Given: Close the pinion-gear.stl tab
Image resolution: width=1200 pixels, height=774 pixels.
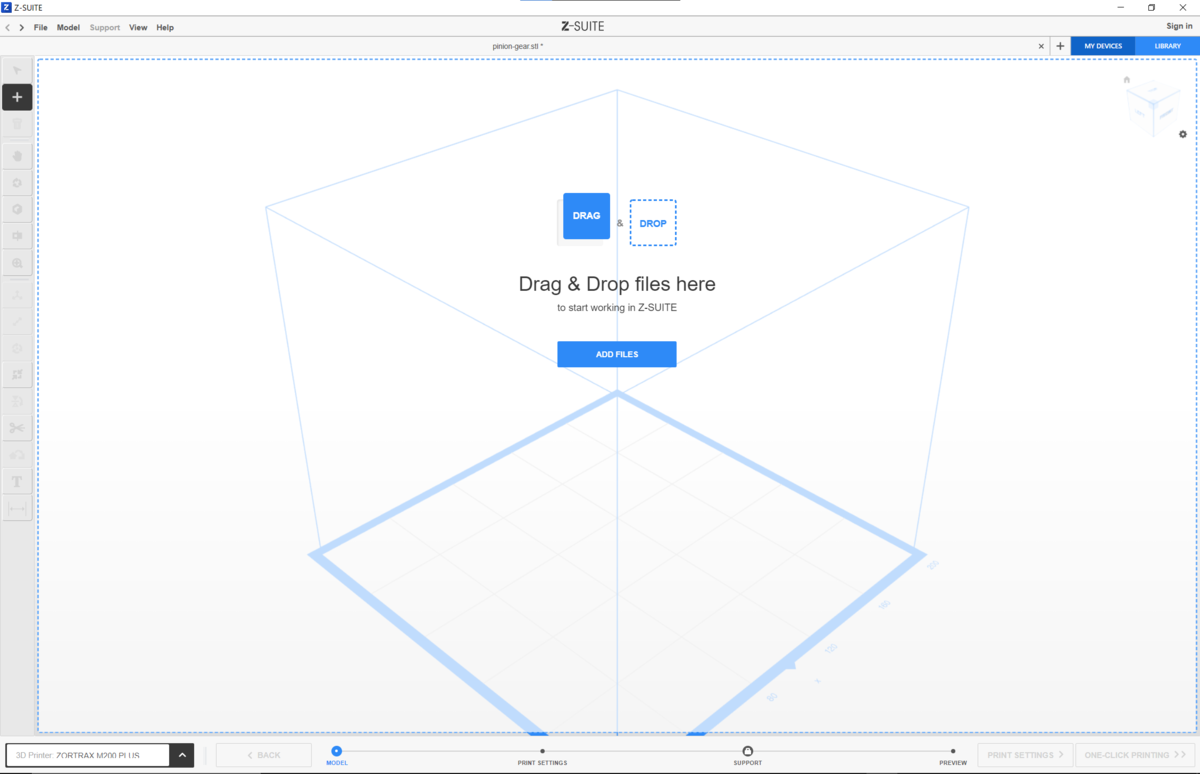Looking at the screenshot, I should click(1041, 46).
